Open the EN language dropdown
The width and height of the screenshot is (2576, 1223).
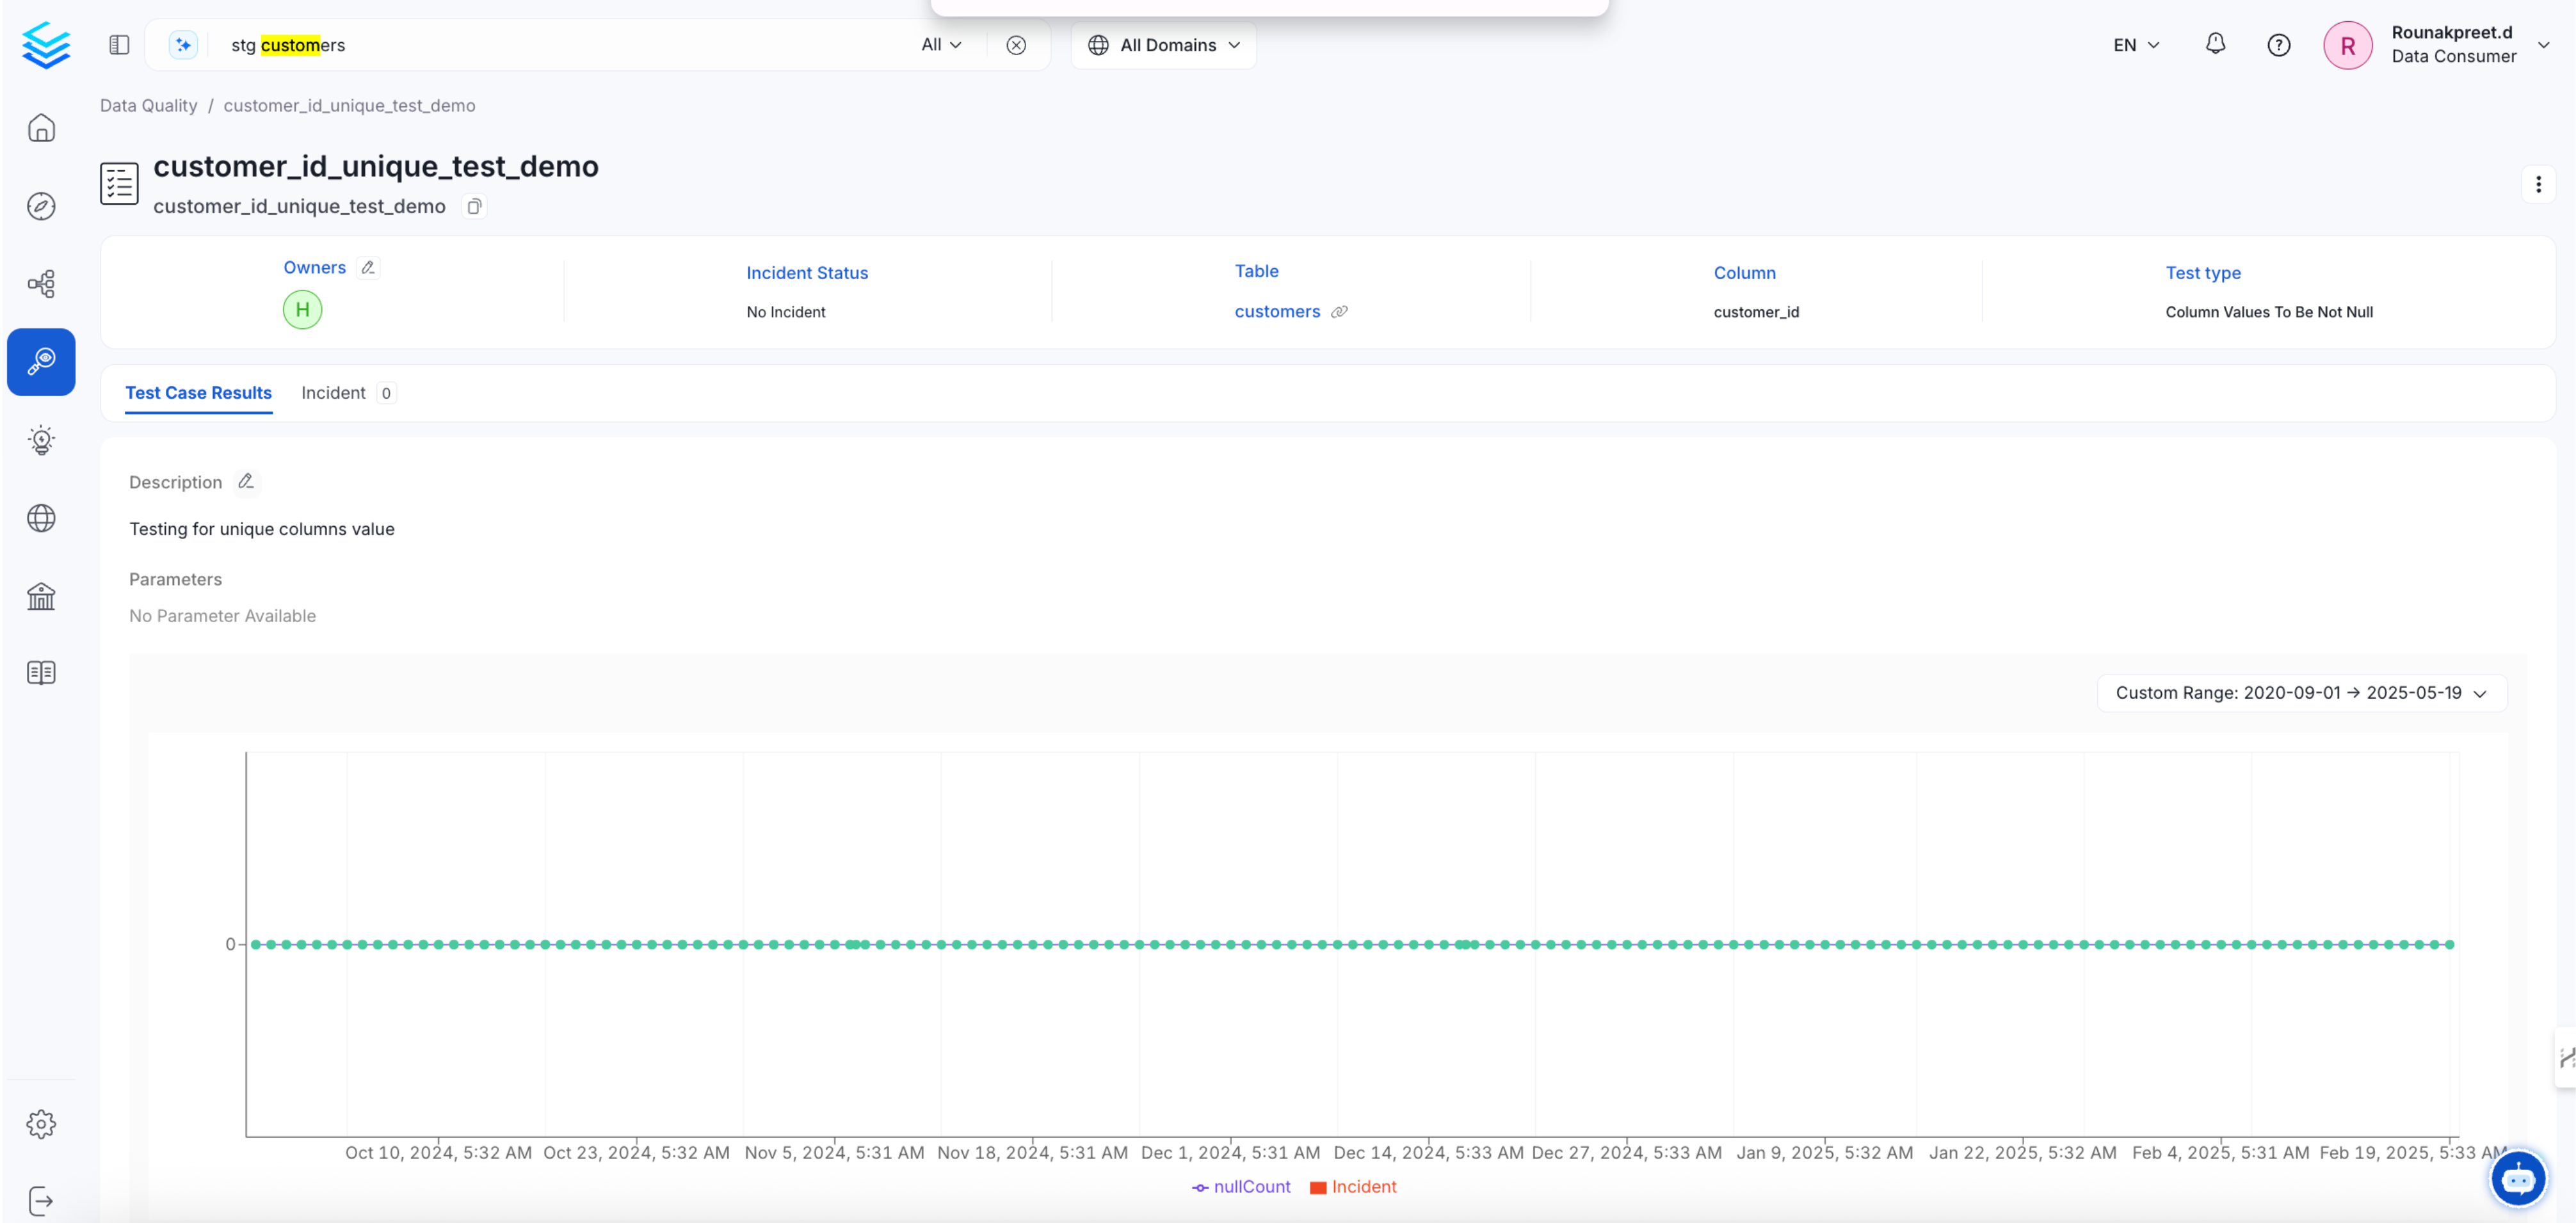[2135, 44]
